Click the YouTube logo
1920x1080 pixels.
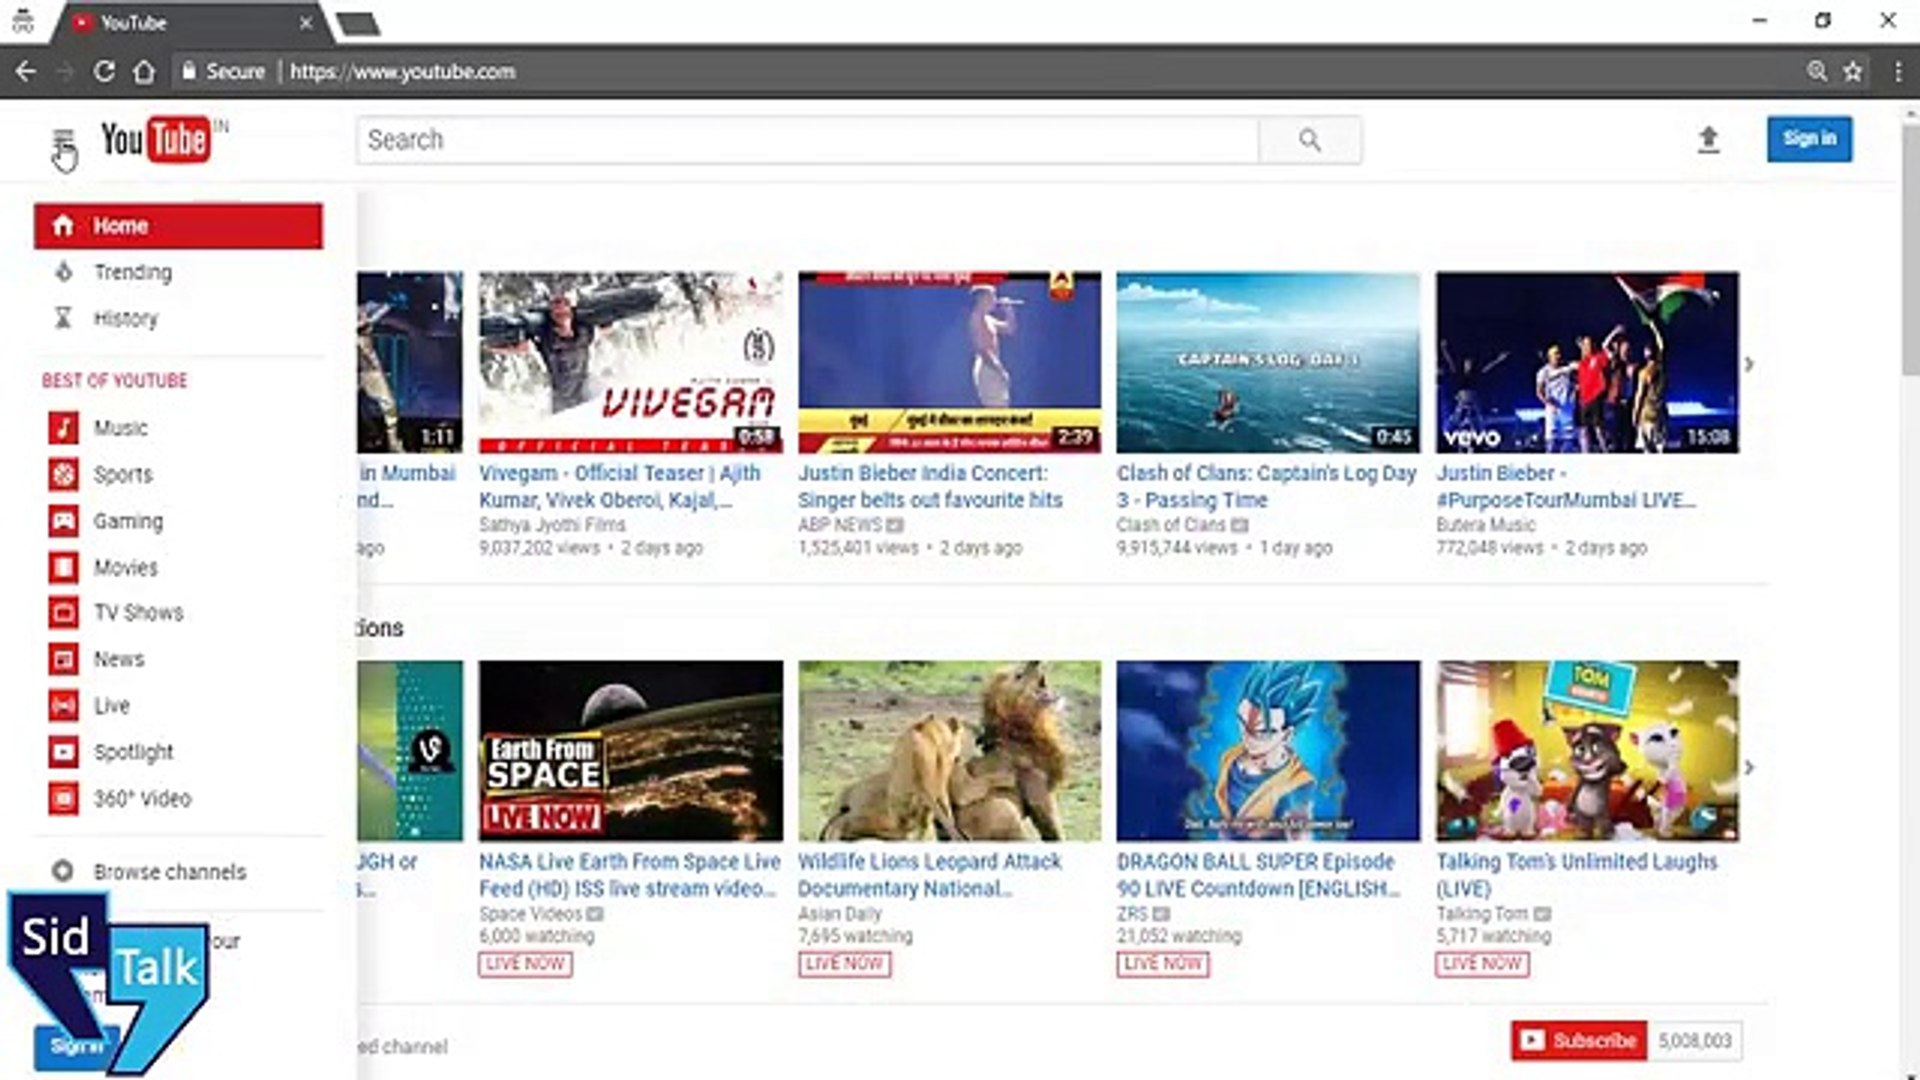click(x=157, y=139)
